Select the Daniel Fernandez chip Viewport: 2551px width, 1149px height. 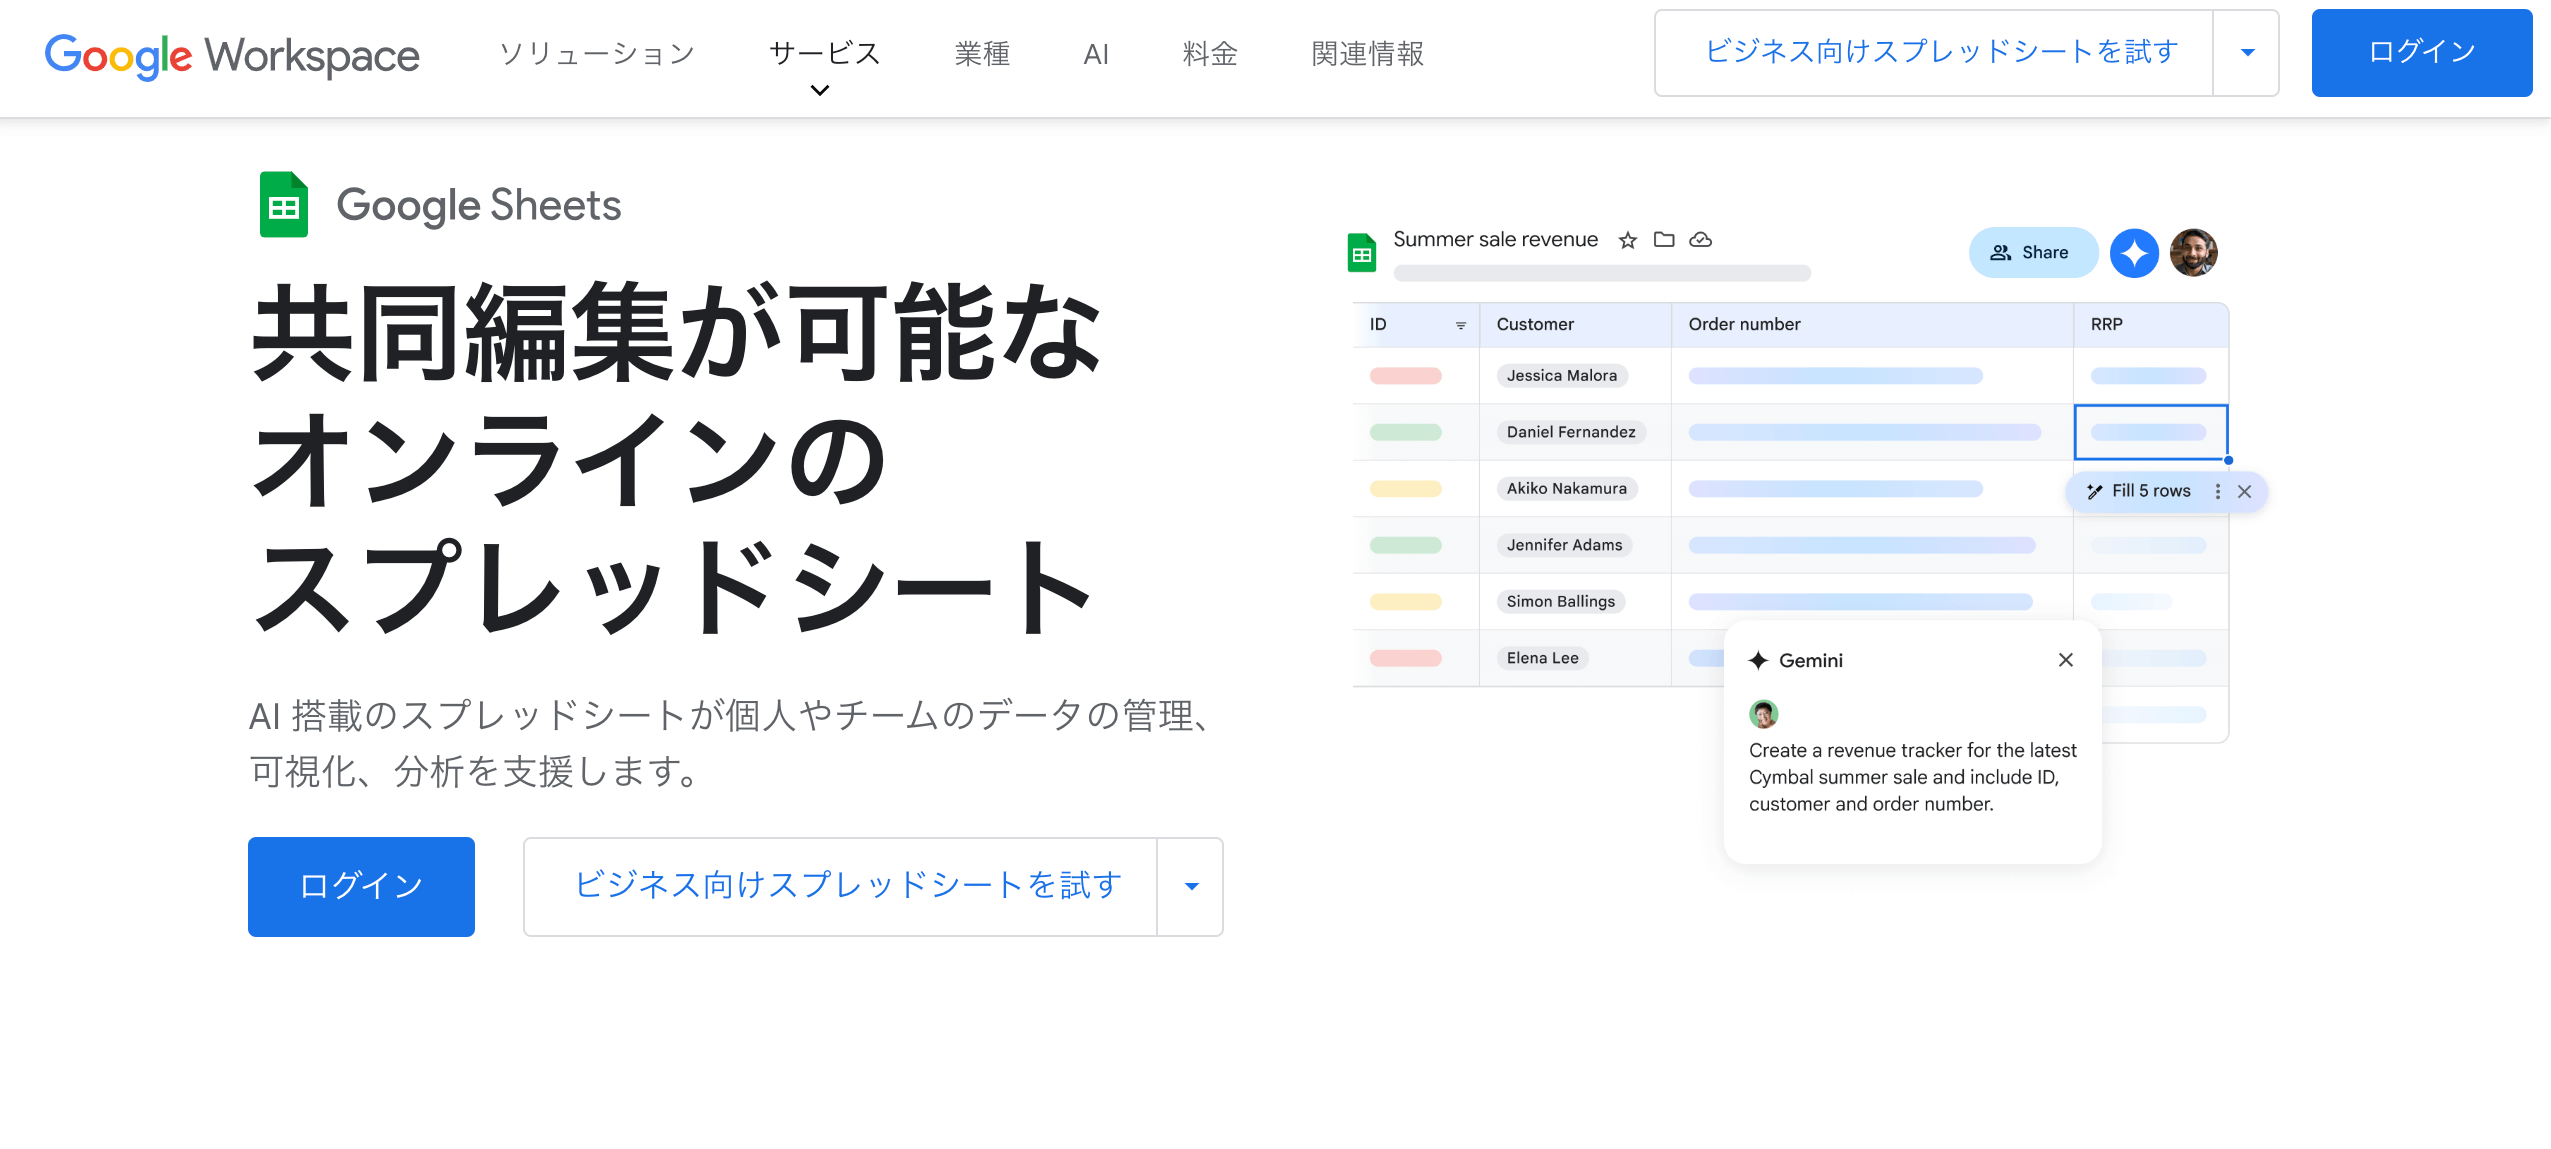[x=1572, y=432]
